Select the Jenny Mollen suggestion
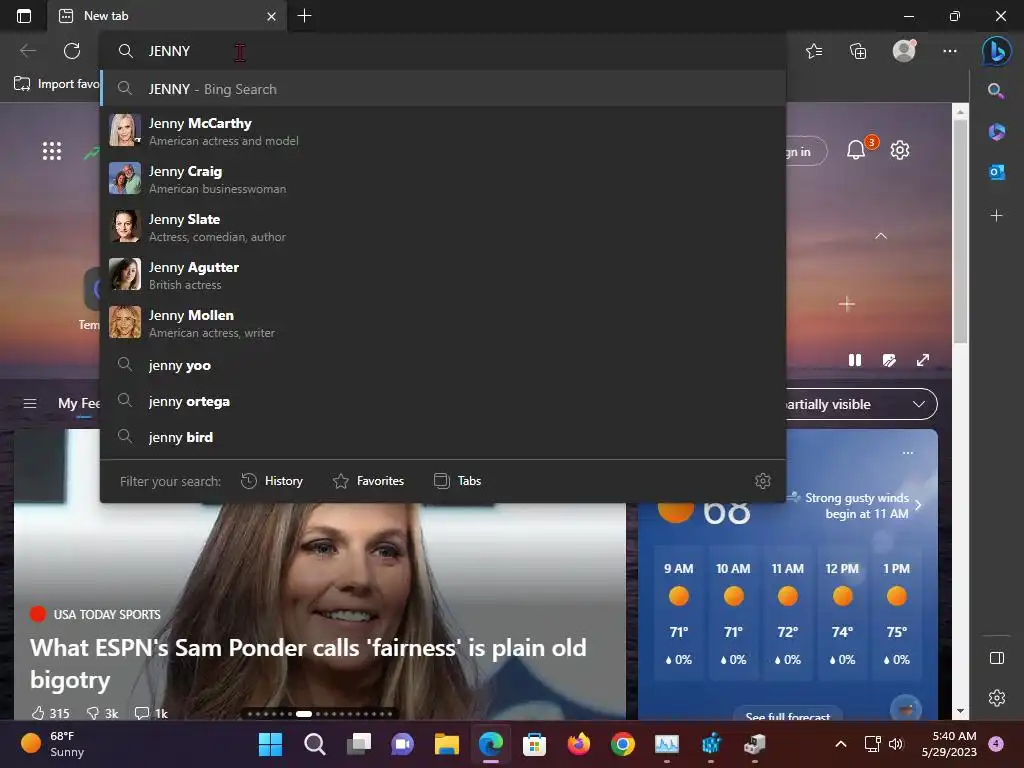This screenshot has height=768, width=1024. click(443, 323)
